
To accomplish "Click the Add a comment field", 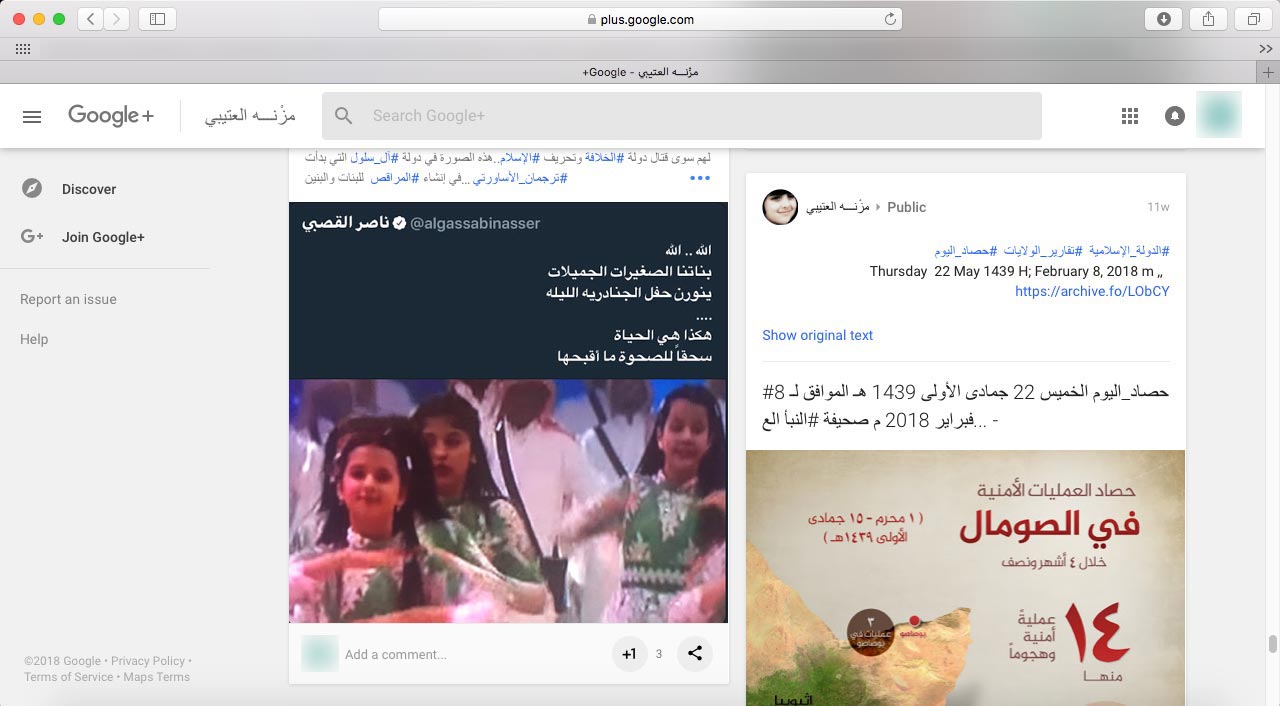I will coord(470,654).
